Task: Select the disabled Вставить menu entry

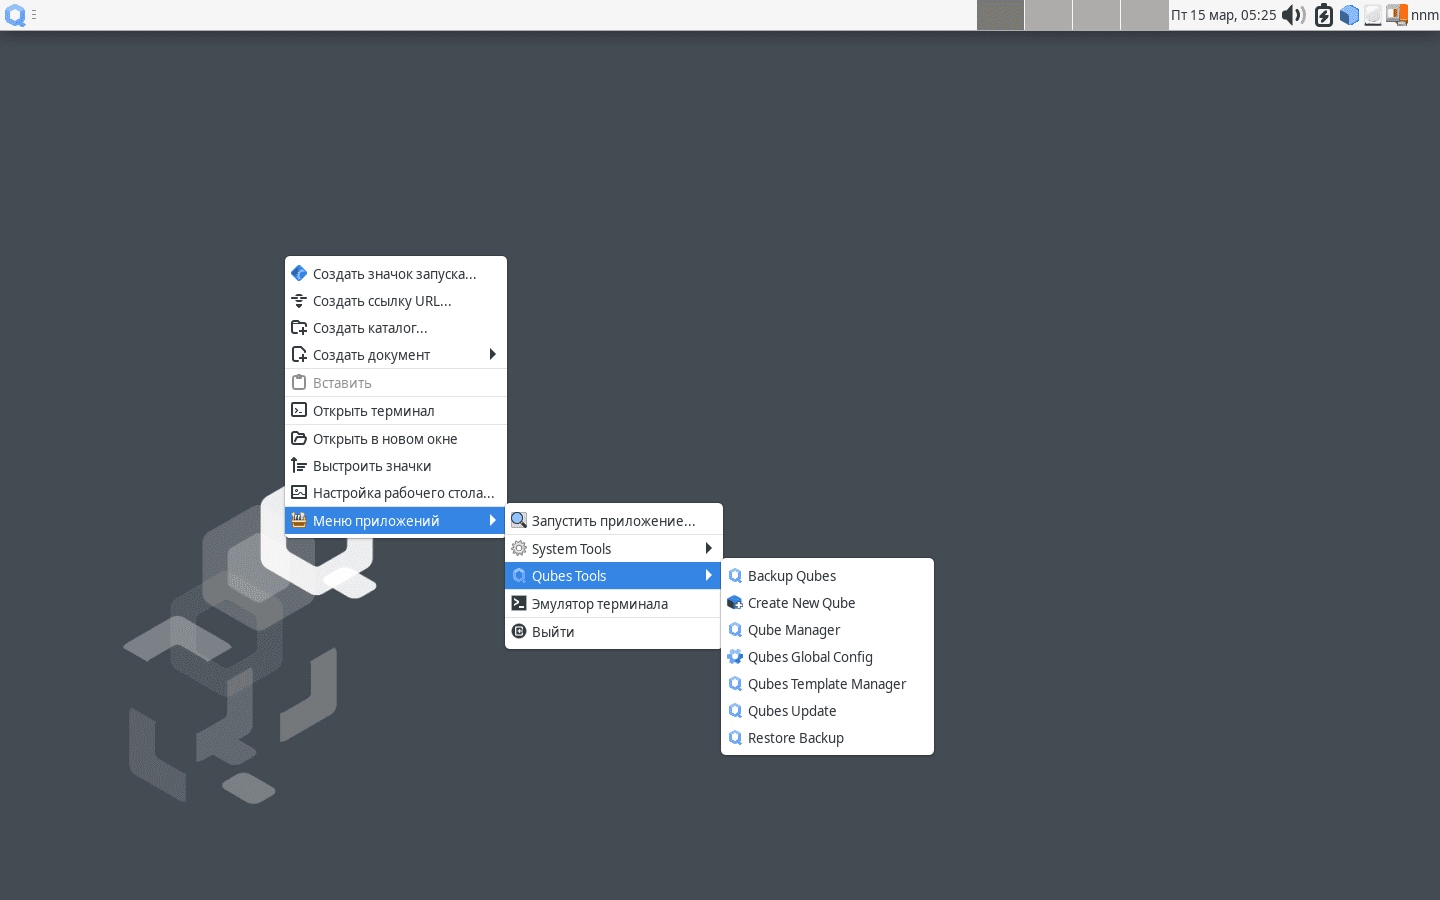Action: [x=396, y=383]
